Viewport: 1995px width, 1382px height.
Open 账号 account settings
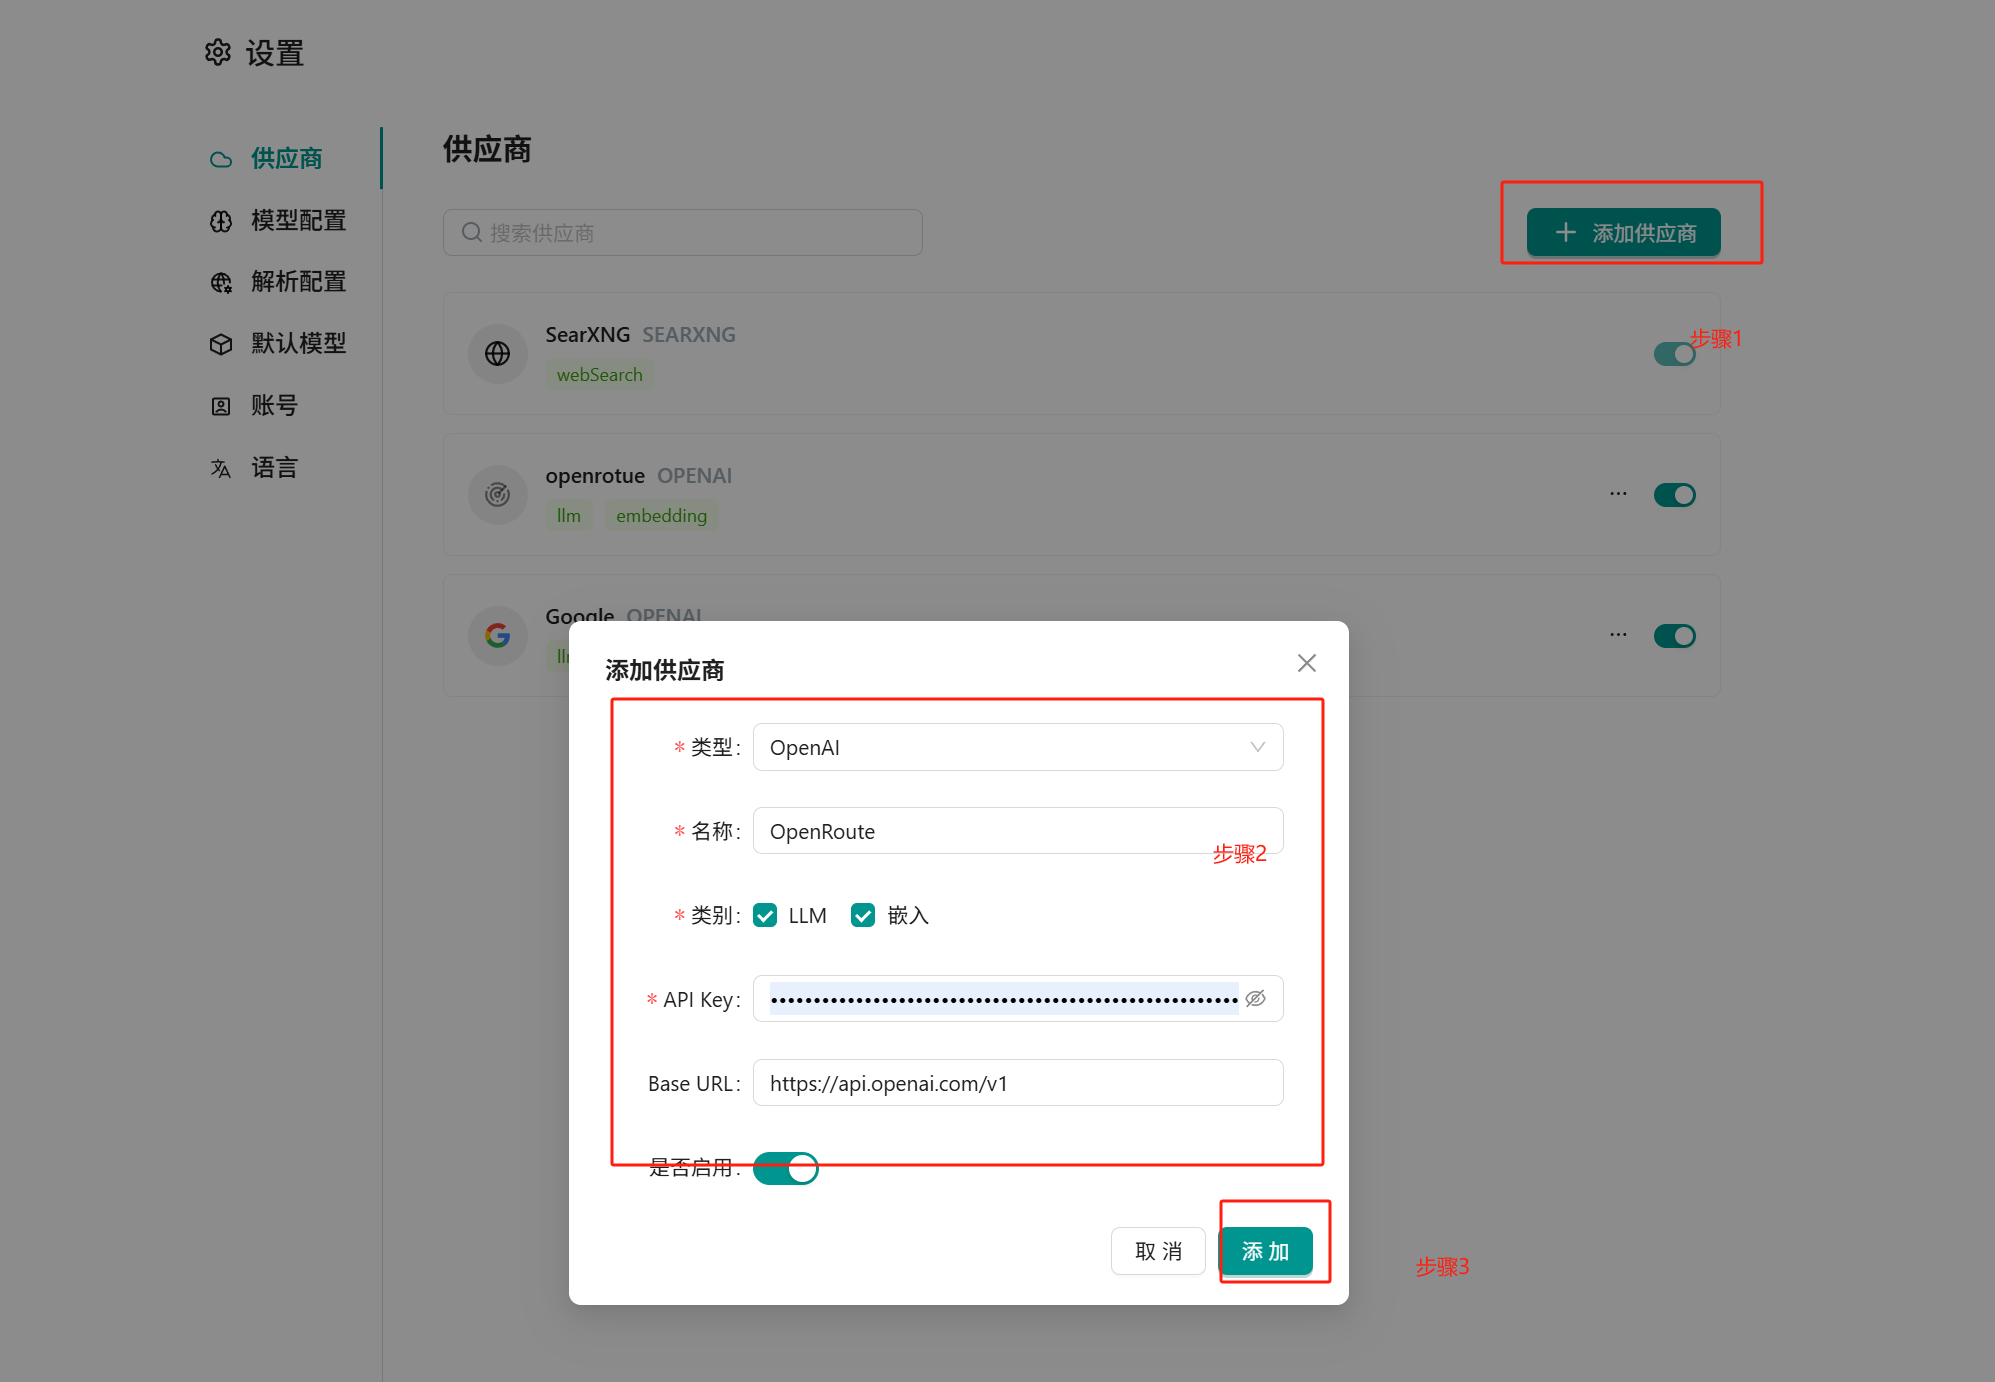(274, 405)
